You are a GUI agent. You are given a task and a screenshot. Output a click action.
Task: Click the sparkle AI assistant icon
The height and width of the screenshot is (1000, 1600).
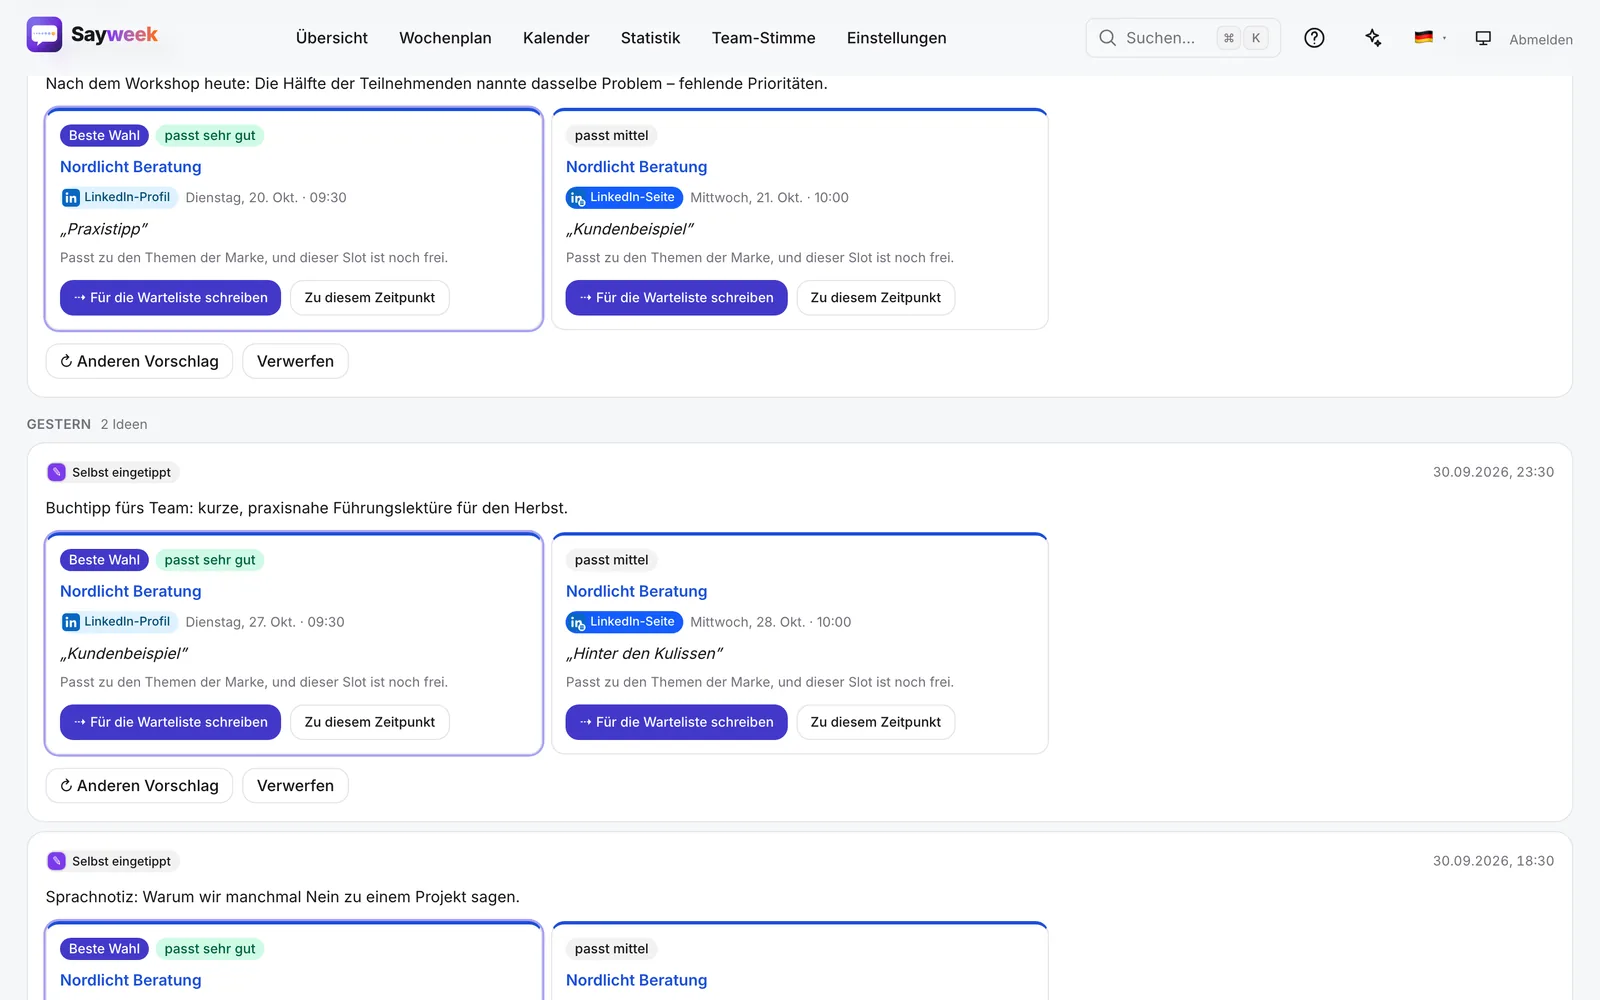coord(1373,38)
